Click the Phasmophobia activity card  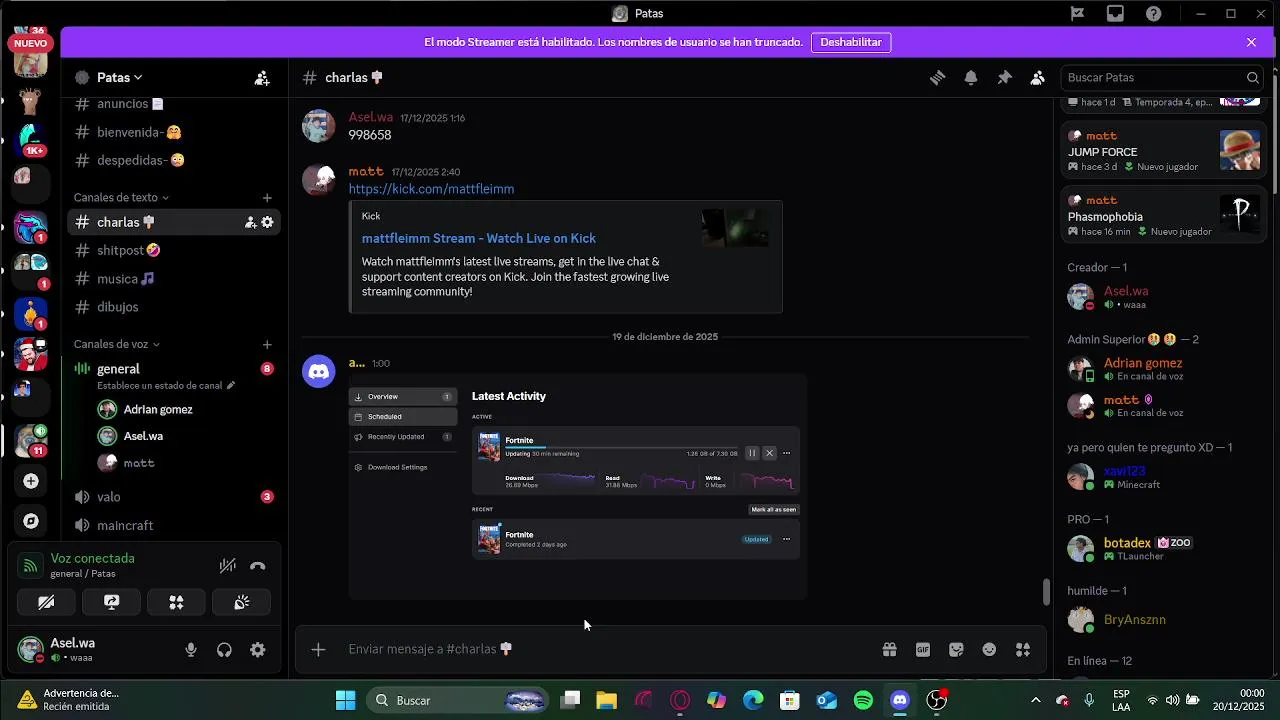click(1163, 216)
